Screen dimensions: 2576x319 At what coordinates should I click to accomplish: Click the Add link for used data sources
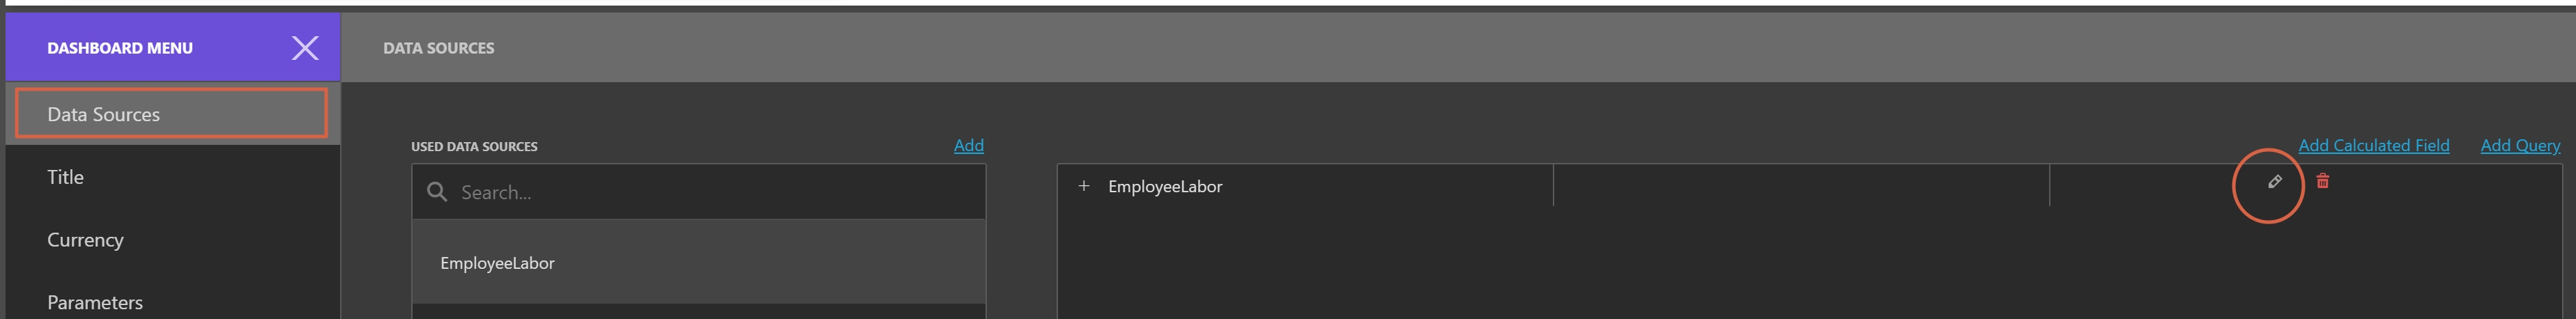click(x=968, y=146)
